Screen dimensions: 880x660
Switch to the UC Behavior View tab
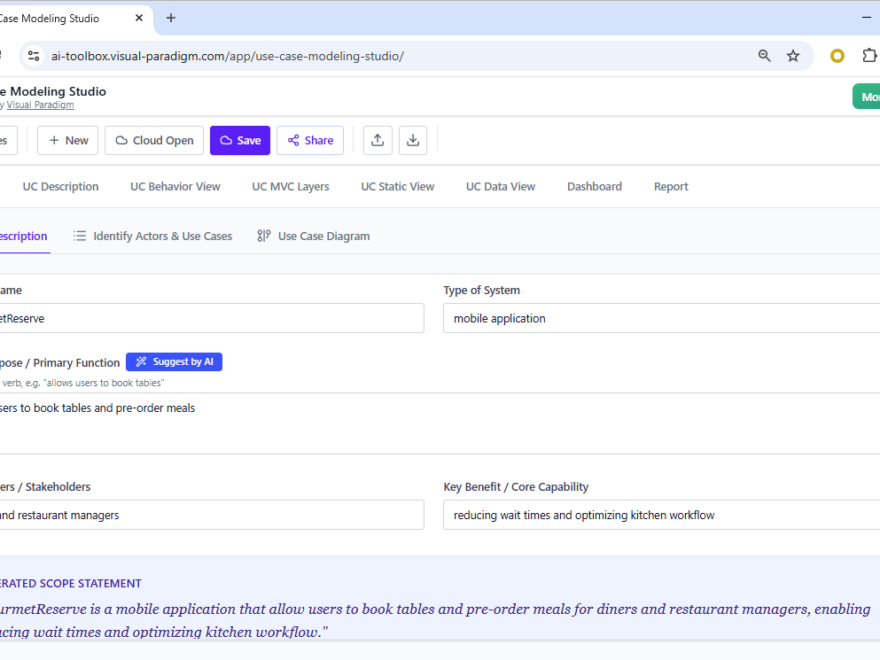pos(175,186)
